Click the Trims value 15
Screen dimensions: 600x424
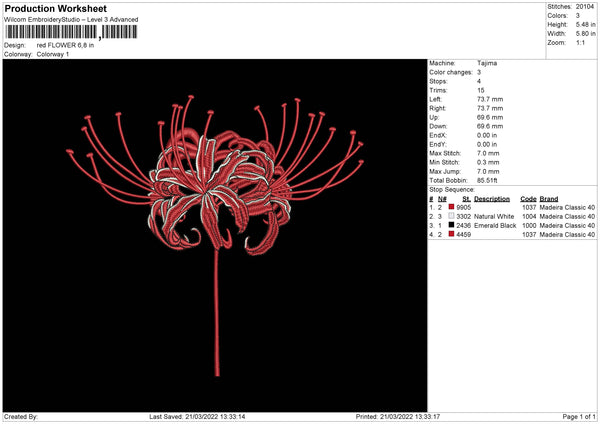(x=481, y=90)
